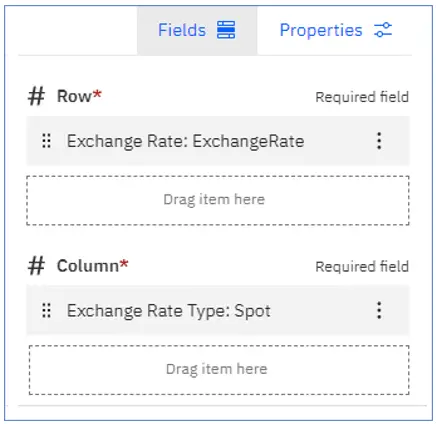Open the Exchange Rate: ExchangeRate three-dot menu
Image resolution: width=436 pixels, height=424 pixels.
point(379,141)
